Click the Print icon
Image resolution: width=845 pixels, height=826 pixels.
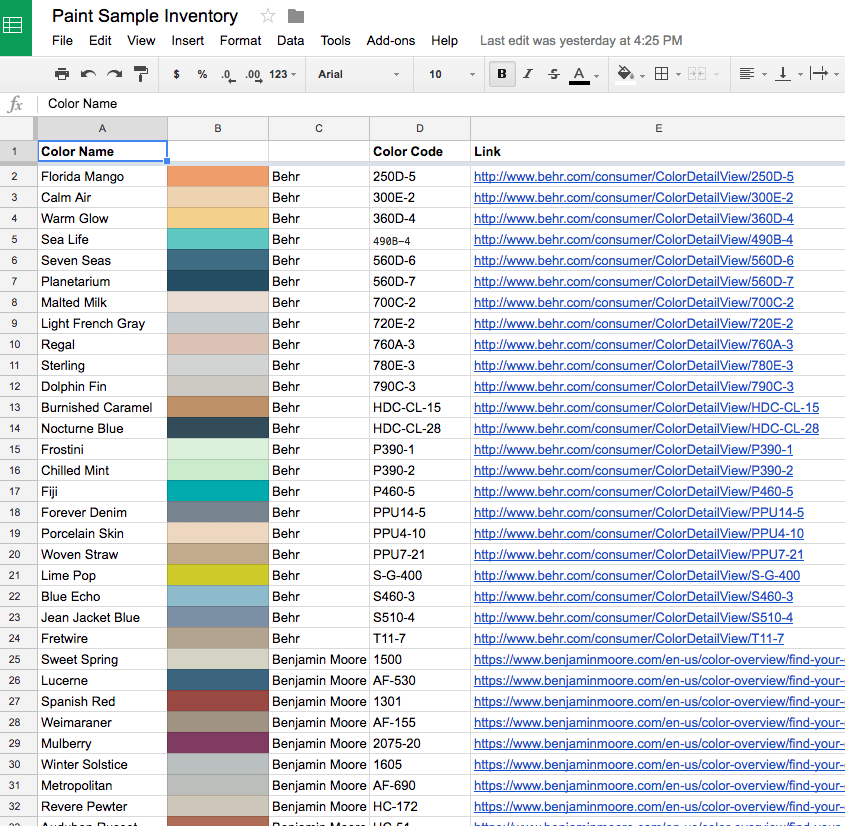(62, 74)
